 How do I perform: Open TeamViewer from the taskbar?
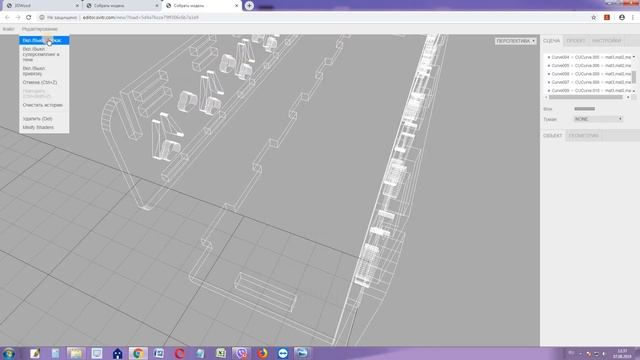click(x=282, y=353)
